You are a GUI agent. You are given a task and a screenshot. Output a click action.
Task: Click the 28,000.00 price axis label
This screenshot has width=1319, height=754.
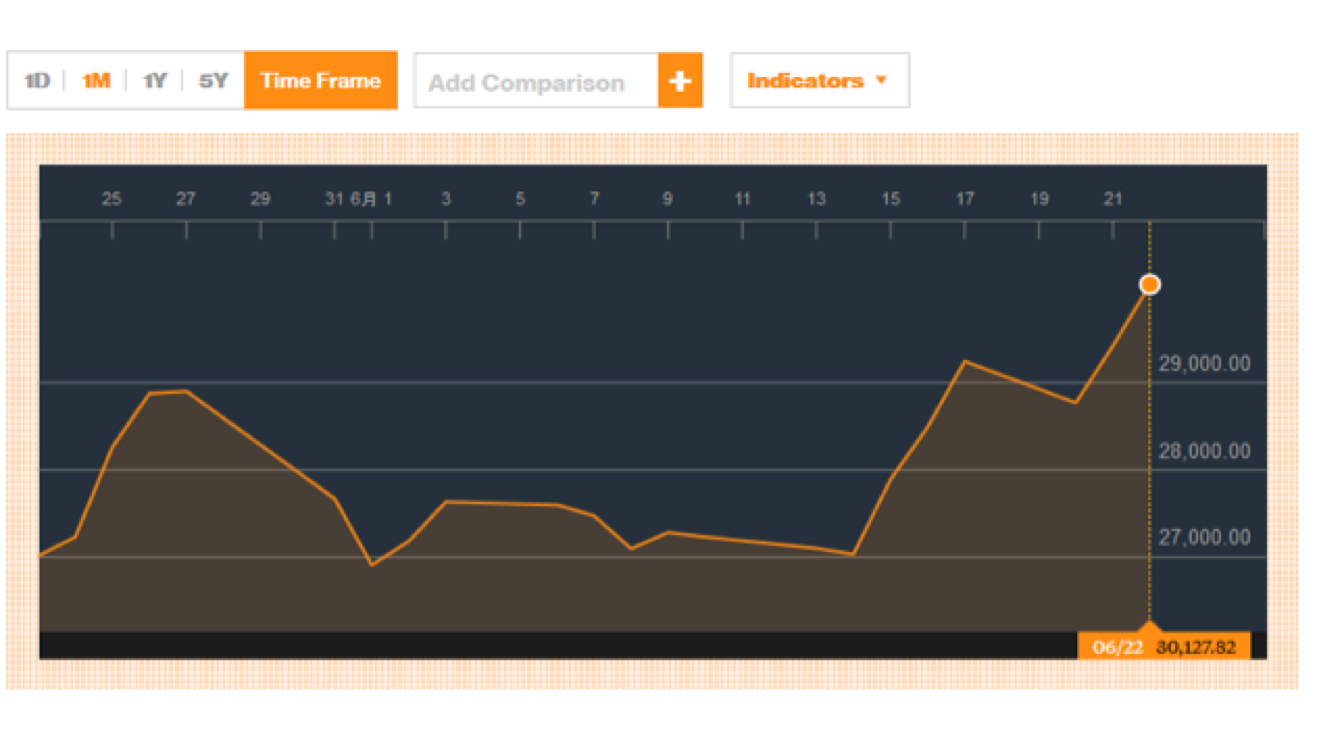tap(1204, 452)
